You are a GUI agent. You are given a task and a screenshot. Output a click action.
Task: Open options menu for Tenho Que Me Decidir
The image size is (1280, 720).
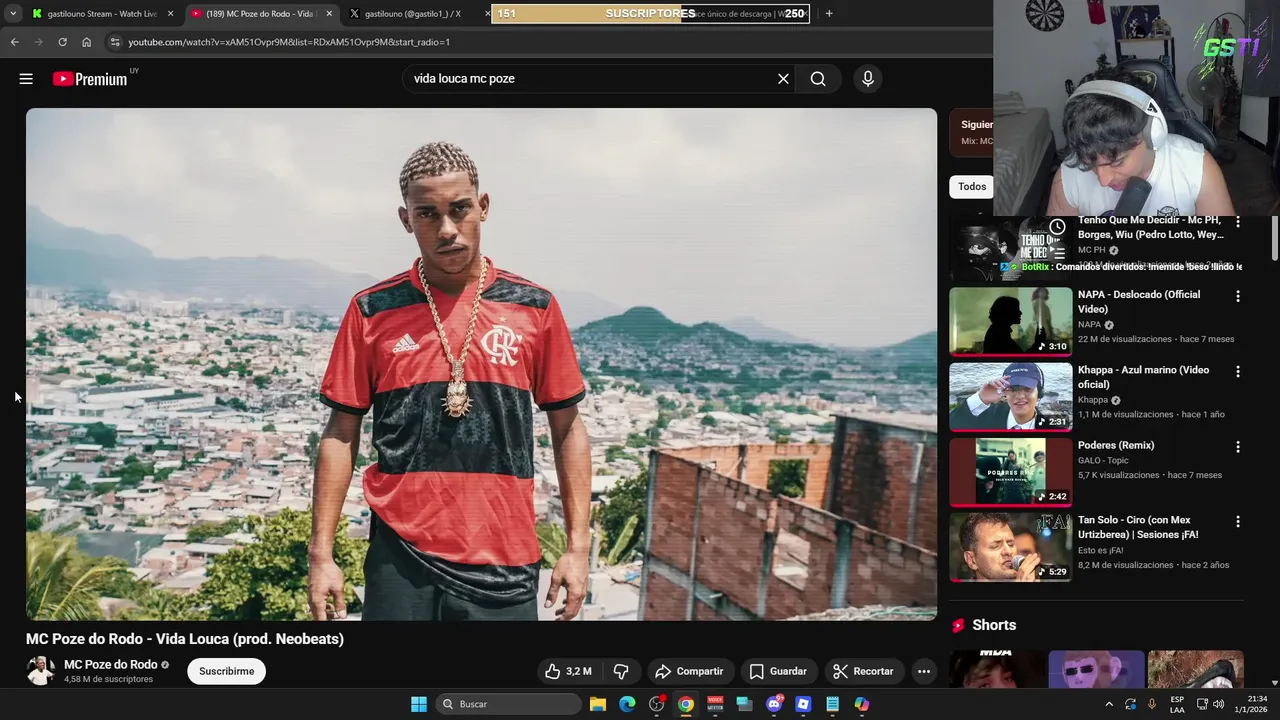[x=1238, y=221]
